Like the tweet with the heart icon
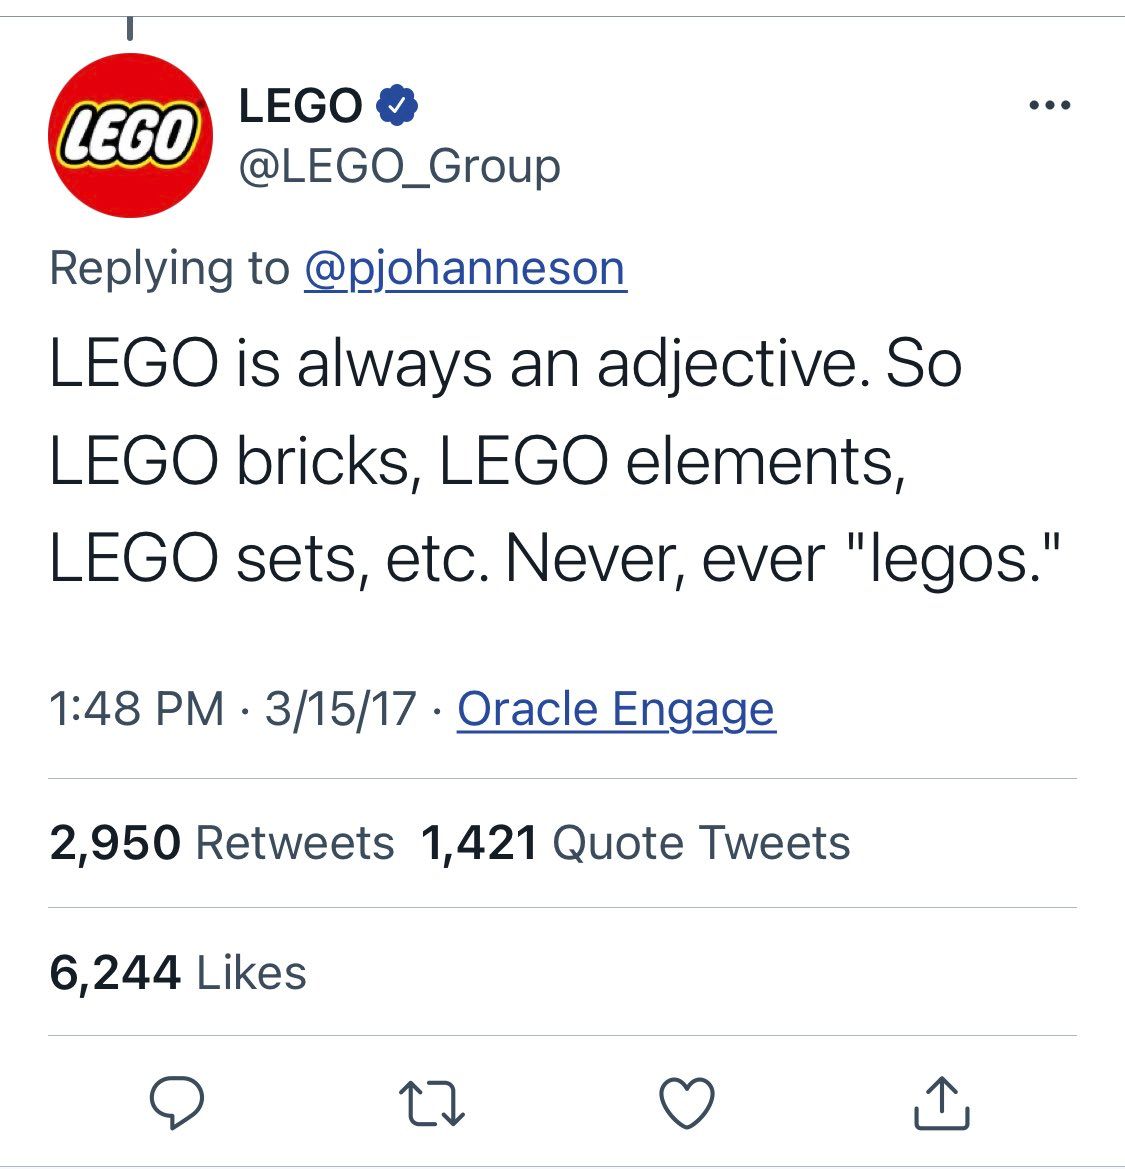Screen dimensions: 1125x1169 point(688,1102)
